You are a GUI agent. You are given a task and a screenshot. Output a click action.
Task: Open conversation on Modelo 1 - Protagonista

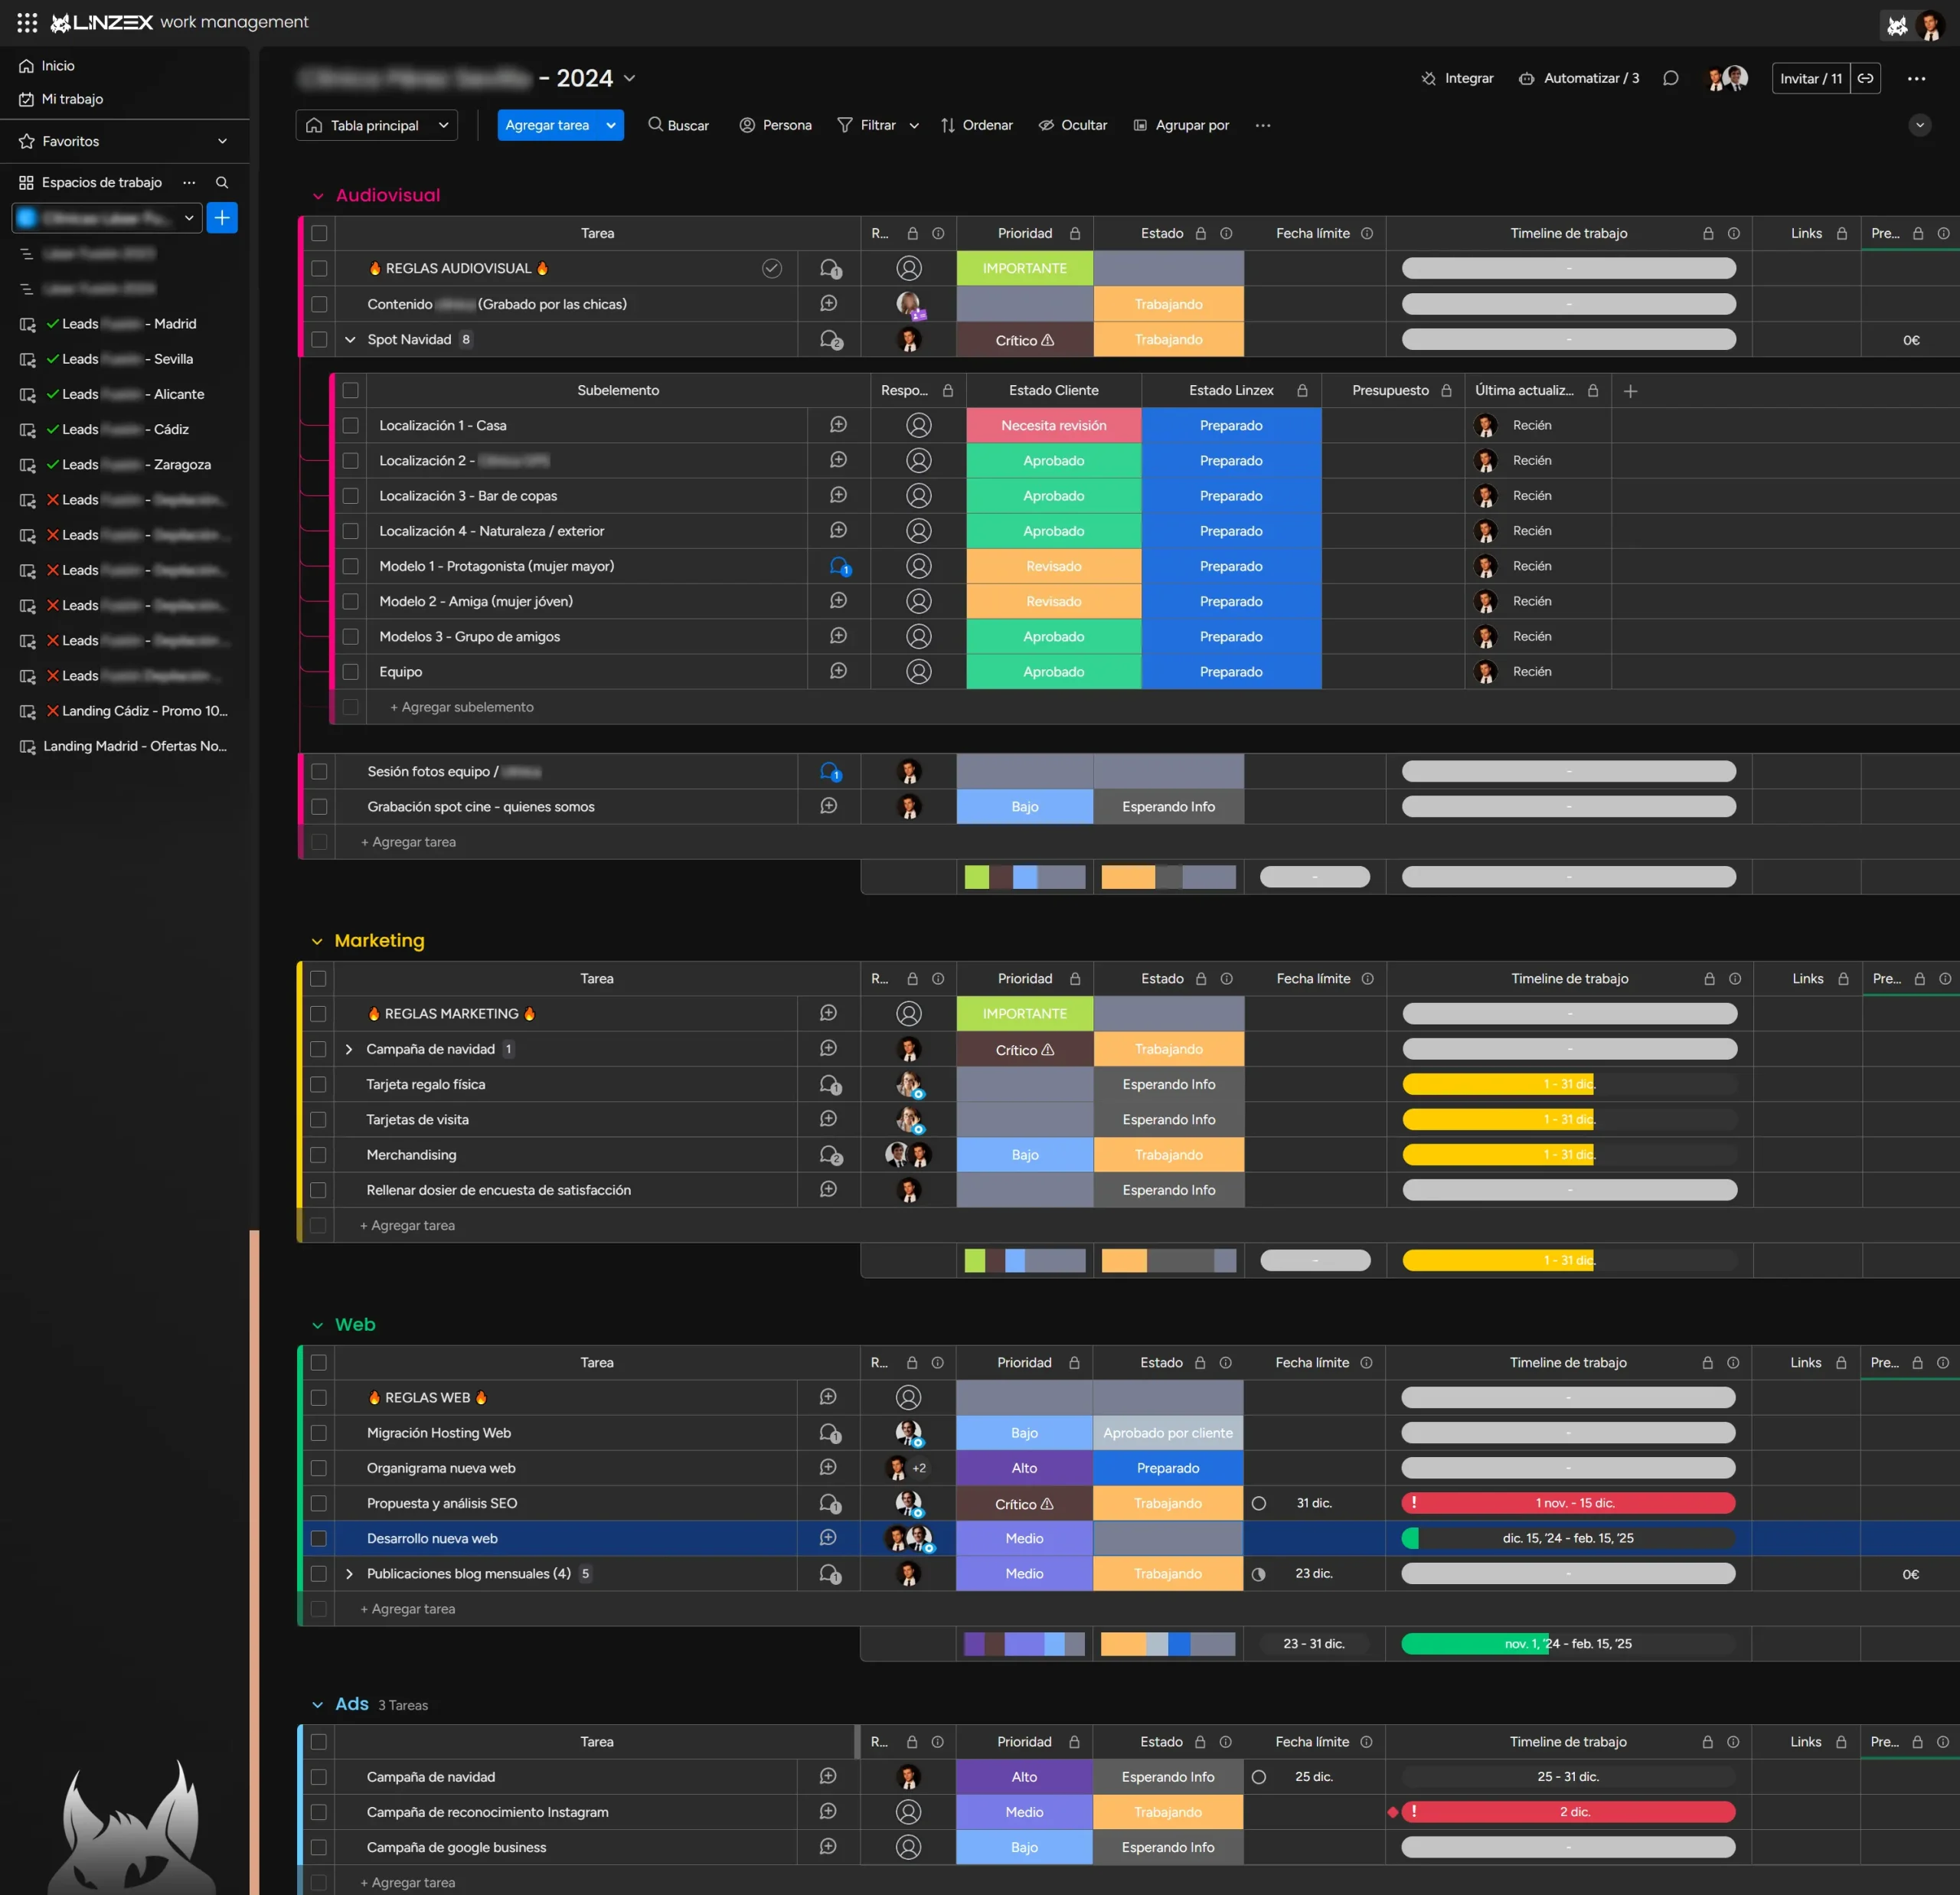click(839, 566)
